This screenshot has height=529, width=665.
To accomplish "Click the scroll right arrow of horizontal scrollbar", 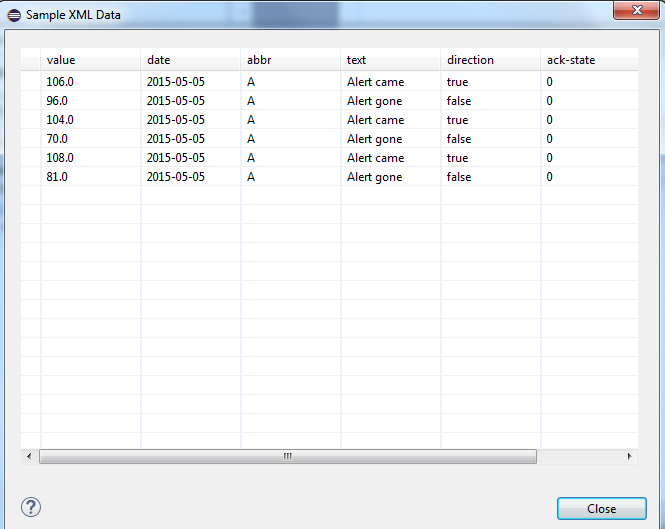I will tap(629, 456).
